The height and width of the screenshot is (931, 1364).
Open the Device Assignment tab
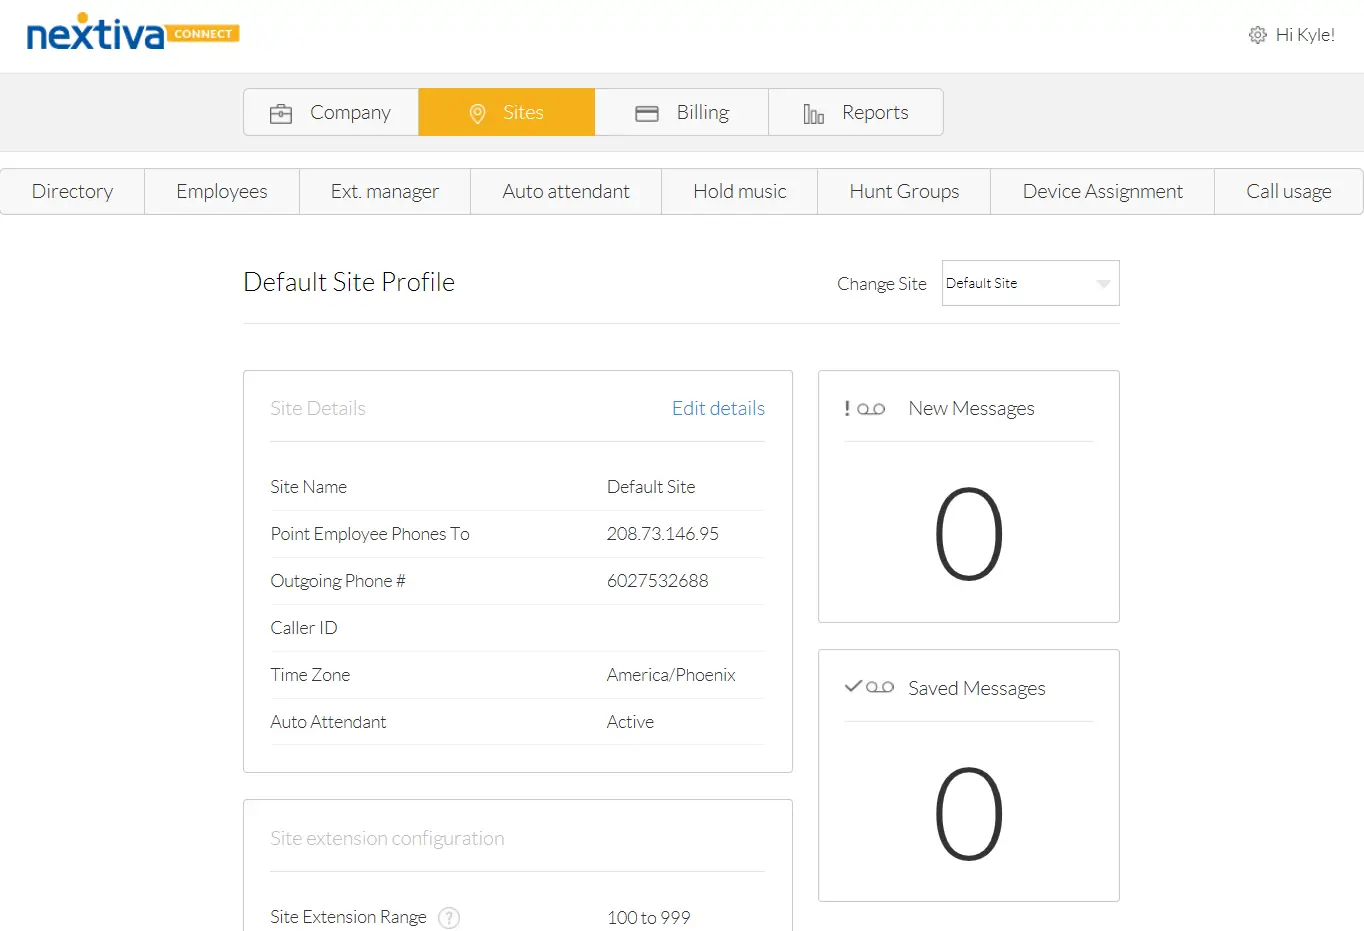pos(1101,191)
